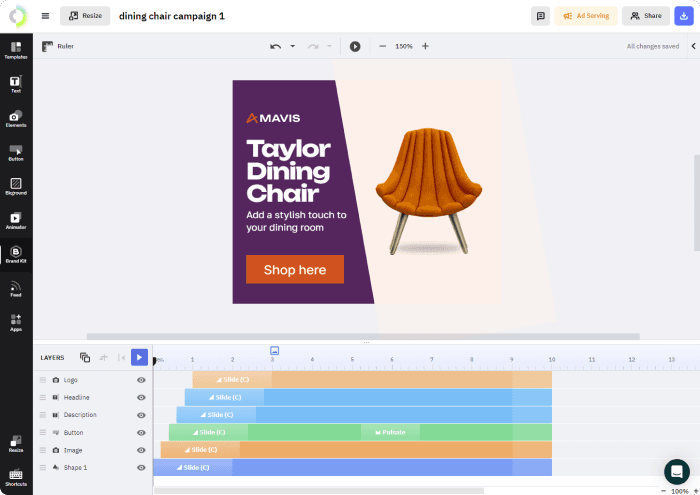The width and height of the screenshot is (700, 495).
Task: Click the download icon button
Action: pos(683,16)
